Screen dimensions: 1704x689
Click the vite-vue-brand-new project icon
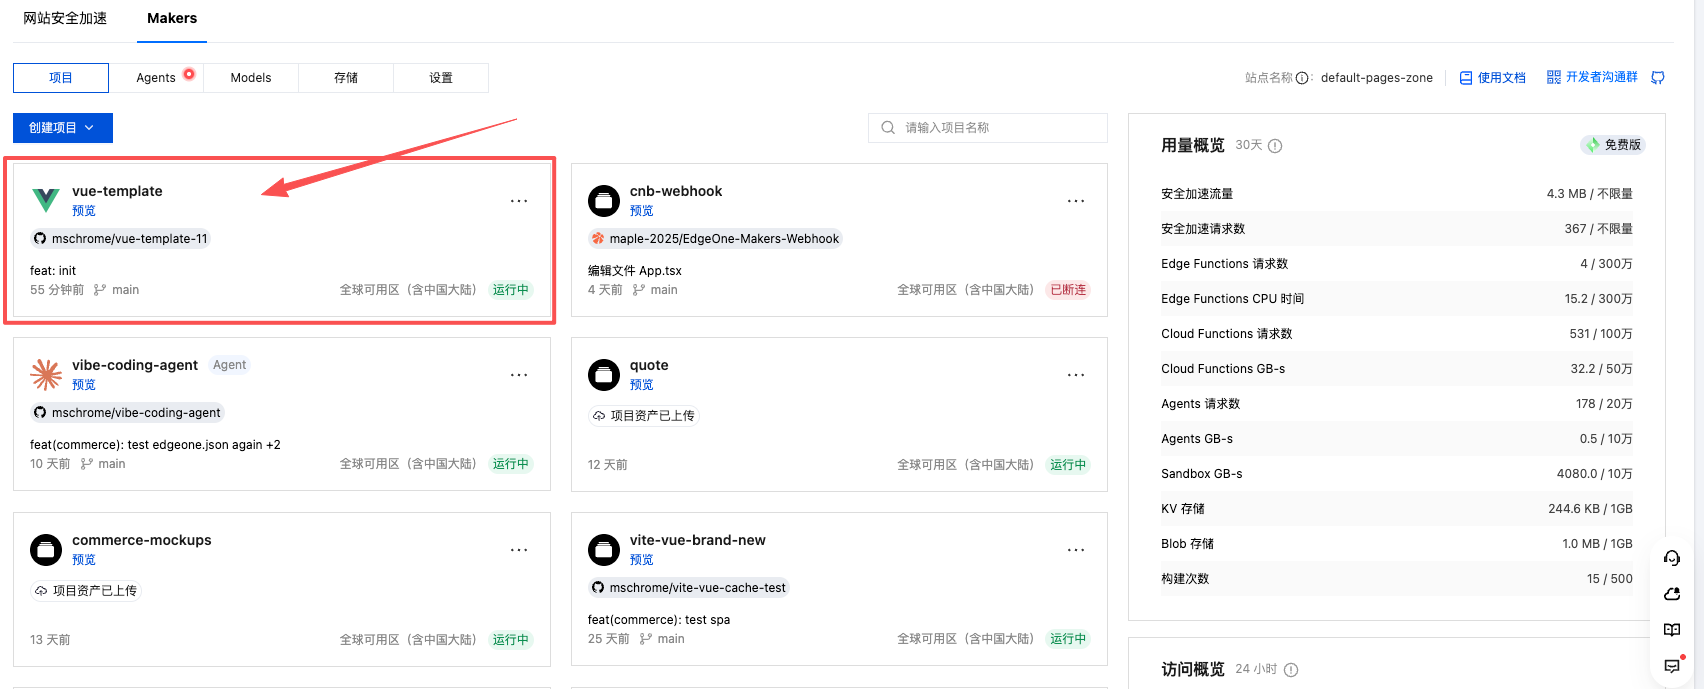604,550
